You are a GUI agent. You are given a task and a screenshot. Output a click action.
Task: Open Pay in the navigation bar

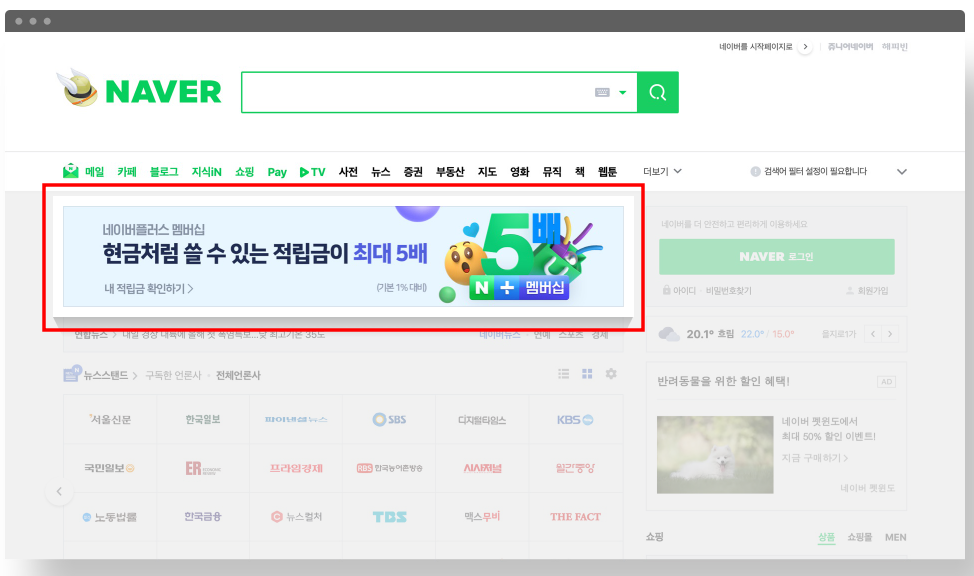(x=277, y=172)
